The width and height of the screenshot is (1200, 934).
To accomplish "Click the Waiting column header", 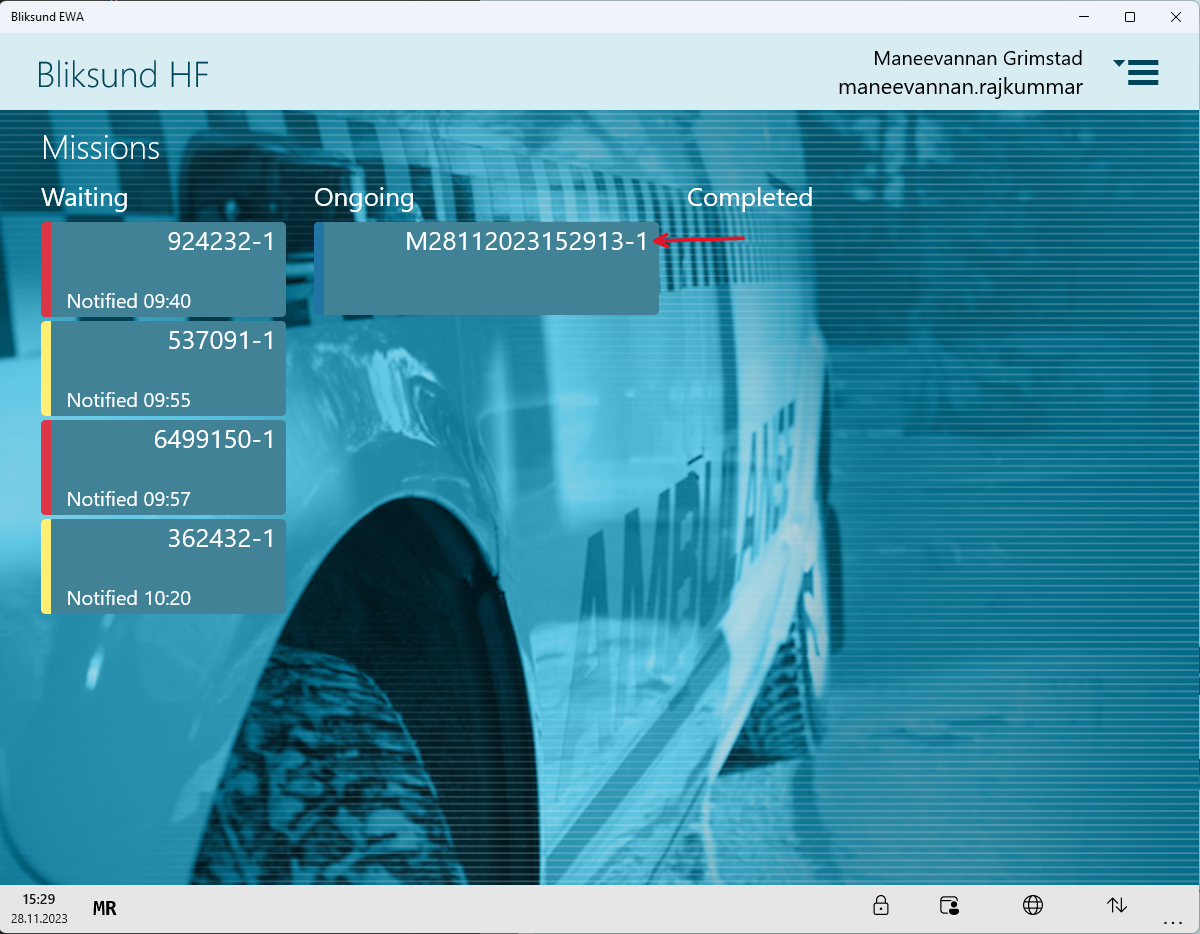I will 85,197.
